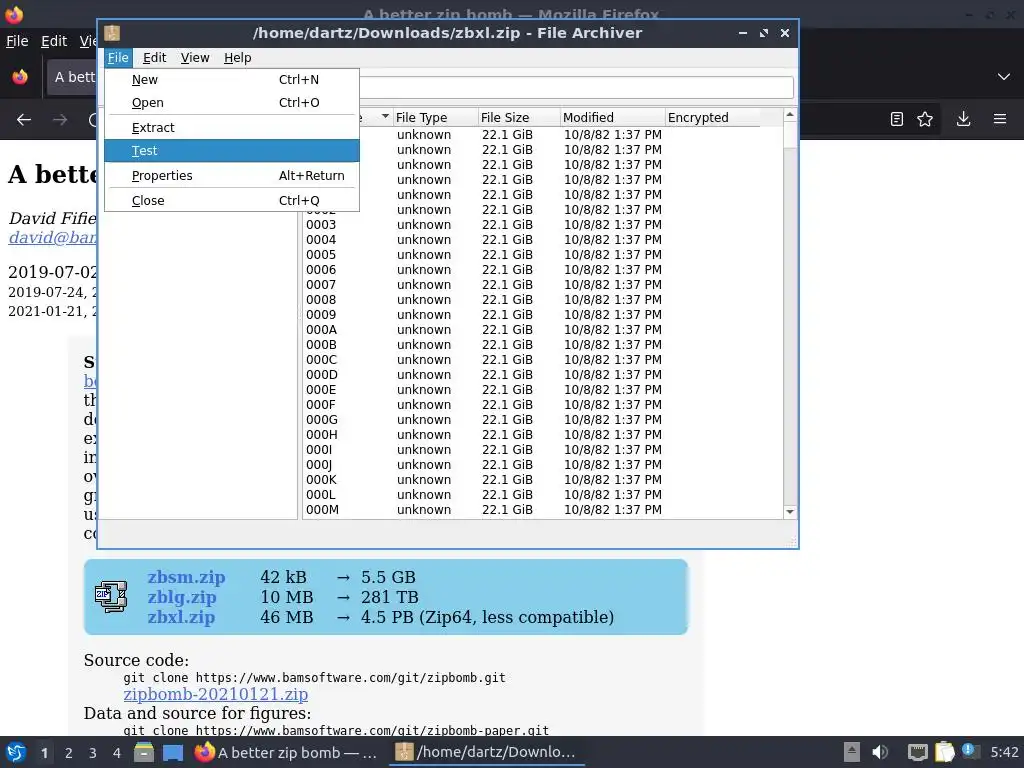Sort by the File Size column header
The width and height of the screenshot is (1024, 768).
coord(519,118)
